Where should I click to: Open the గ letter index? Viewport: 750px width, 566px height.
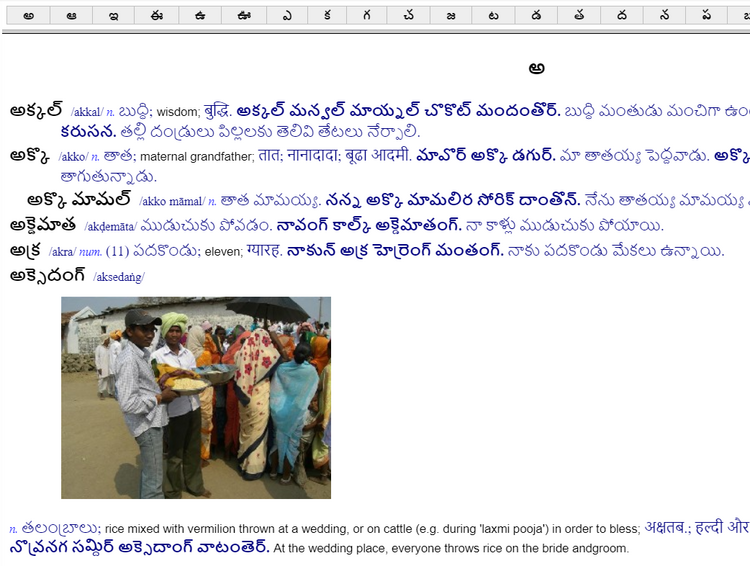[366, 15]
